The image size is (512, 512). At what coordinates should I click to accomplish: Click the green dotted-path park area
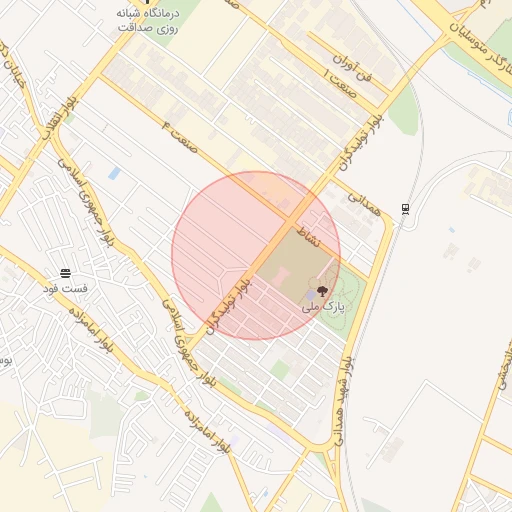click(343, 298)
